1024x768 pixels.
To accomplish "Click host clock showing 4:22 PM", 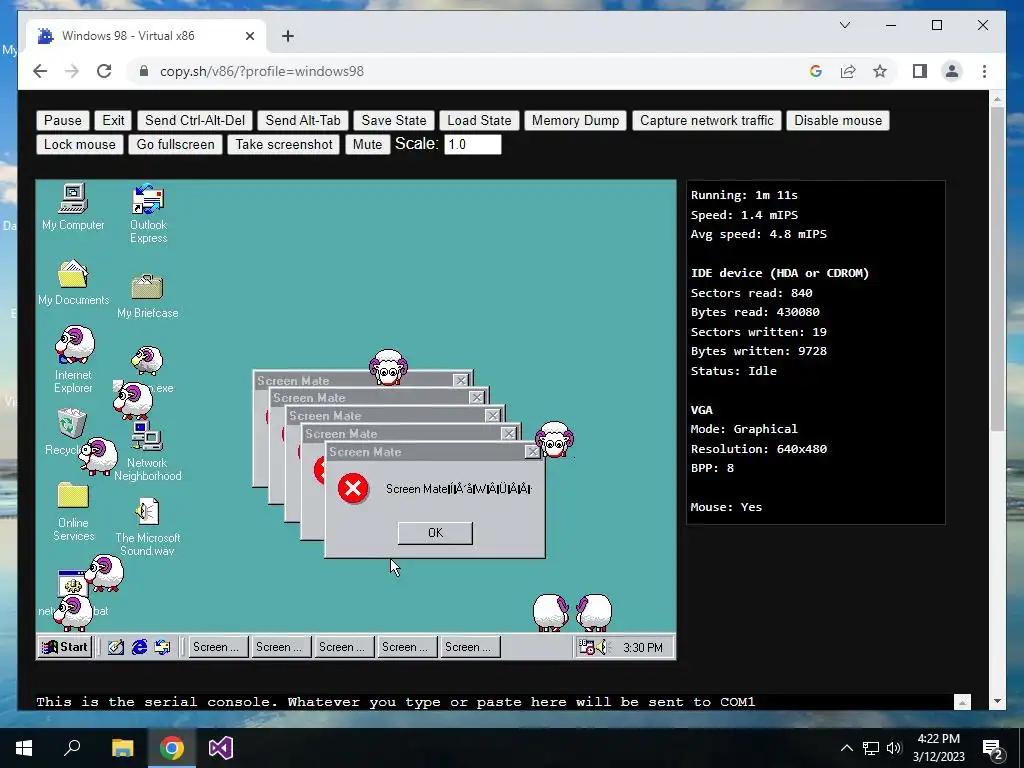I will (x=938, y=739).
